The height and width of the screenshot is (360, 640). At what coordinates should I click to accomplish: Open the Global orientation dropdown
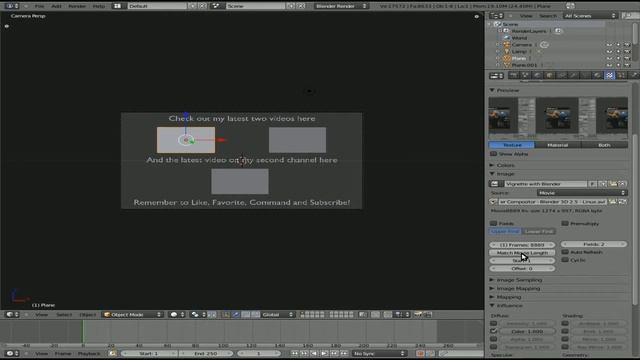pos(277,315)
